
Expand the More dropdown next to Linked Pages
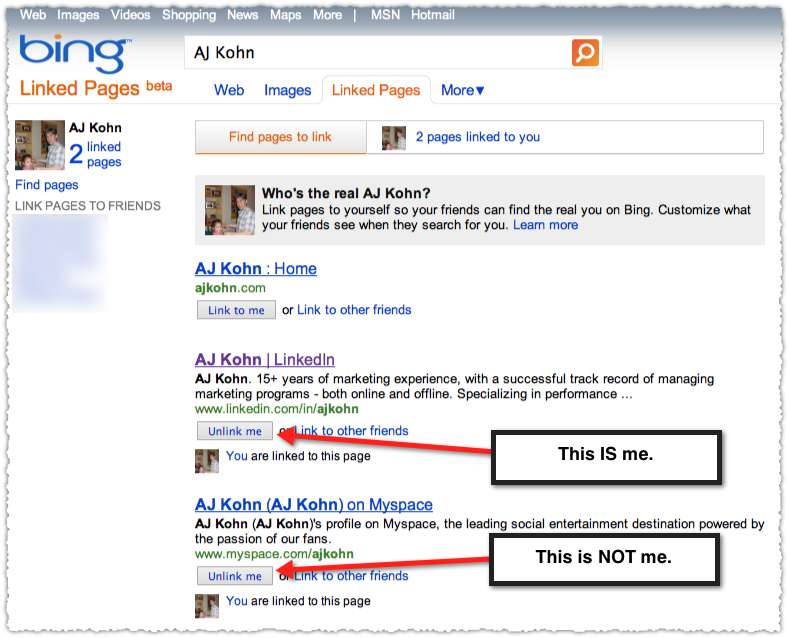click(x=462, y=90)
